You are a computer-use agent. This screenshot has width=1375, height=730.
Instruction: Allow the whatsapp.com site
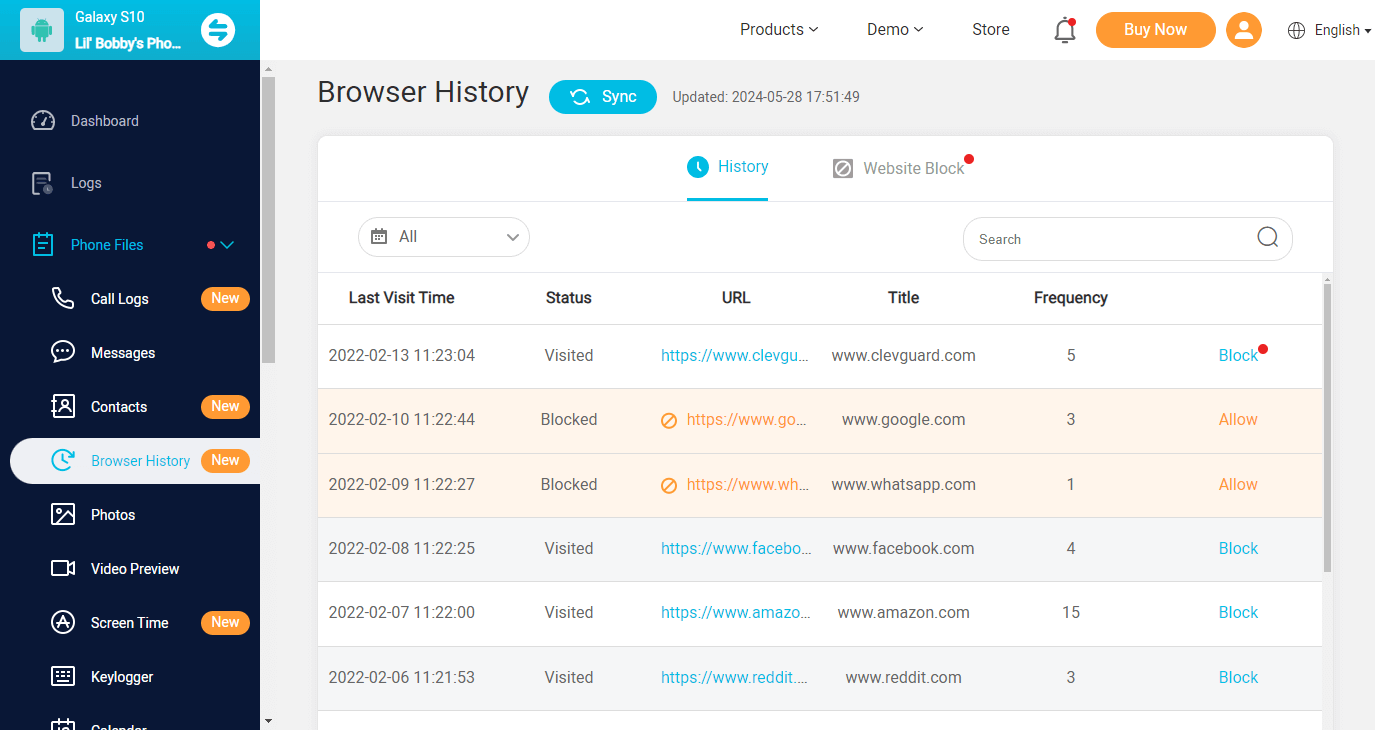tap(1238, 485)
